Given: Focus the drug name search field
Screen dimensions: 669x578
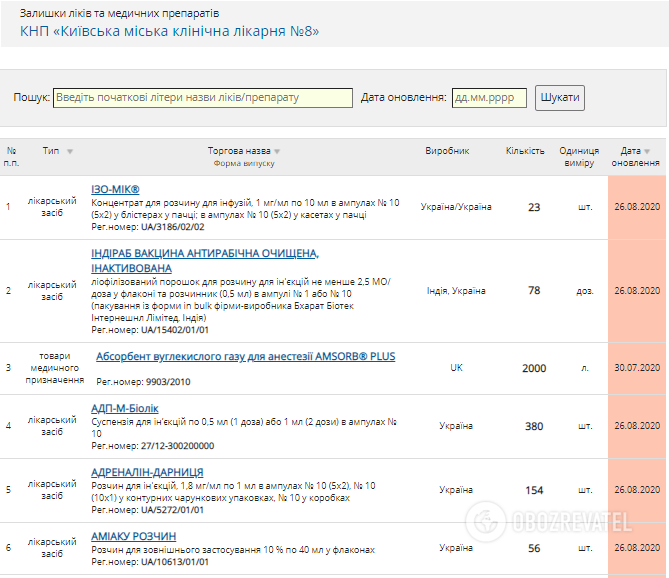Looking at the screenshot, I should (x=203, y=98).
